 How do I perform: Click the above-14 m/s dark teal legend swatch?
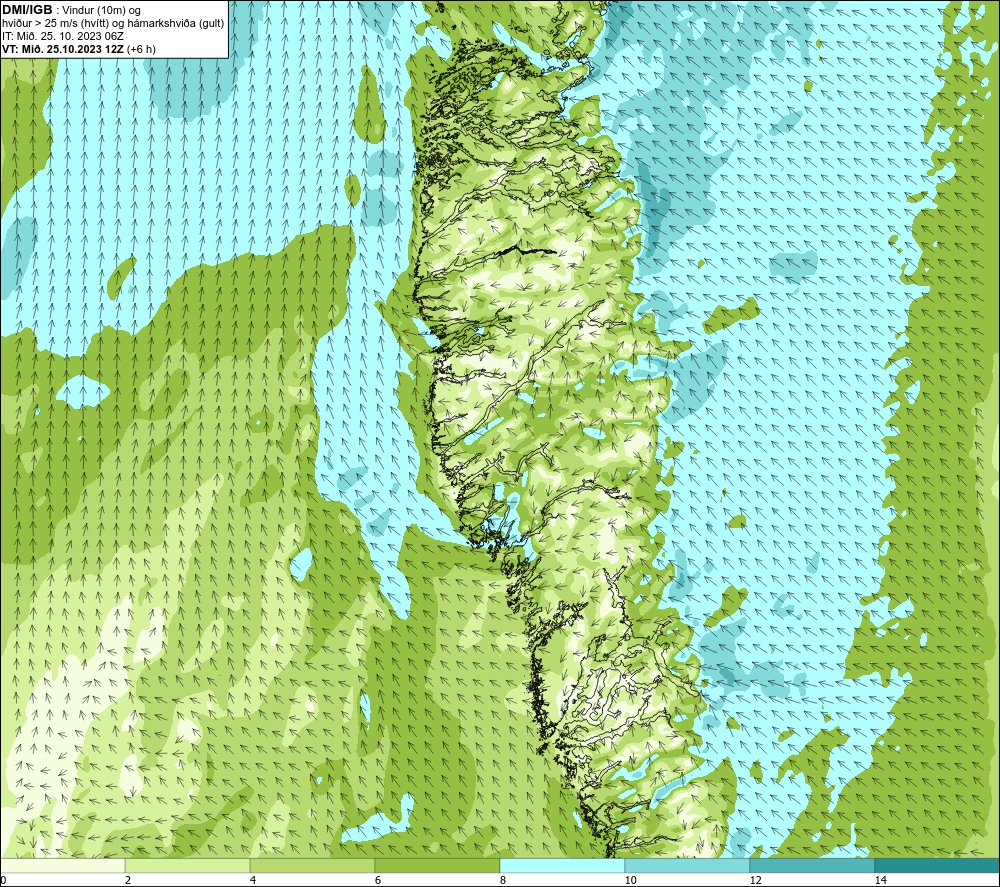coord(937,865)
